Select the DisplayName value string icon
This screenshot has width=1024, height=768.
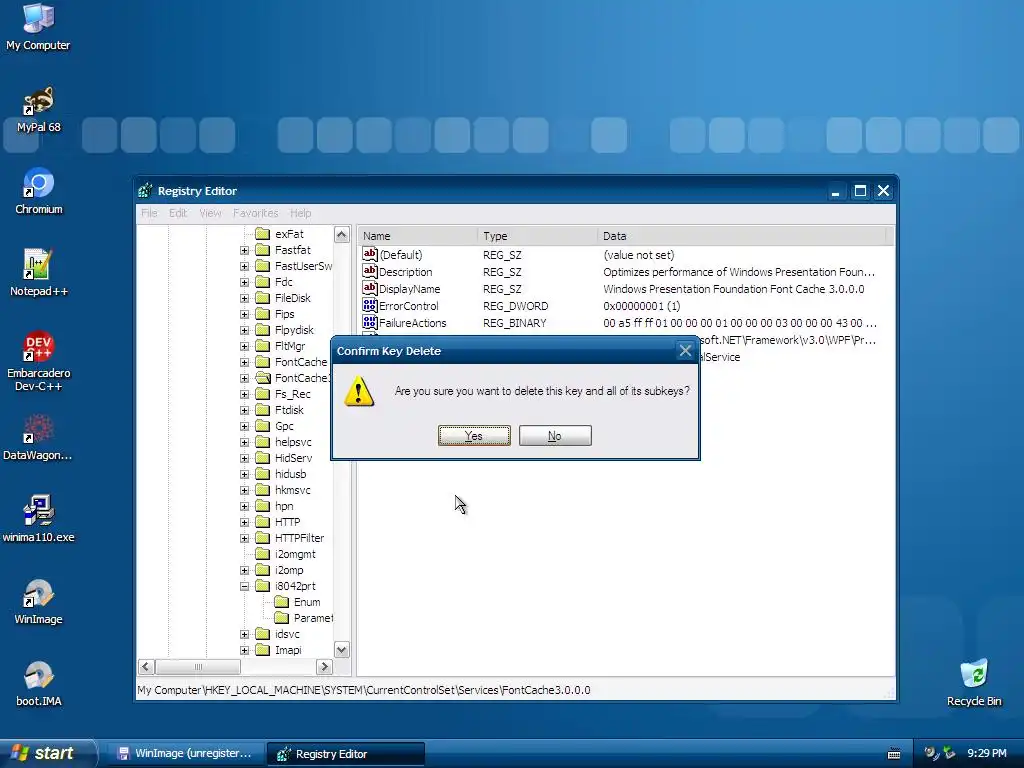[370, 288]
